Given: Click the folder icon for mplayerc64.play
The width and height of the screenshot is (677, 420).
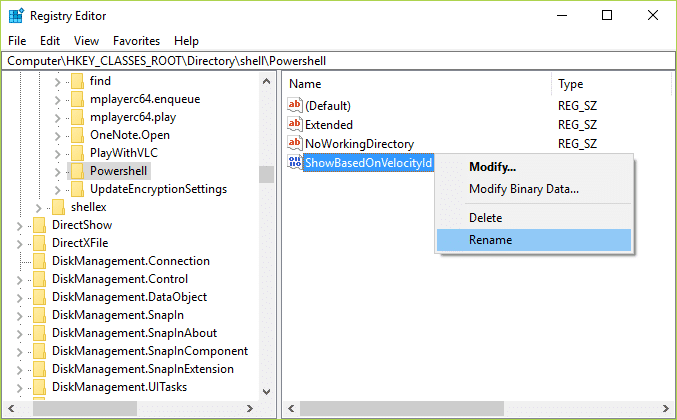Looking at the screenshot, I should [x=77, y=117].
